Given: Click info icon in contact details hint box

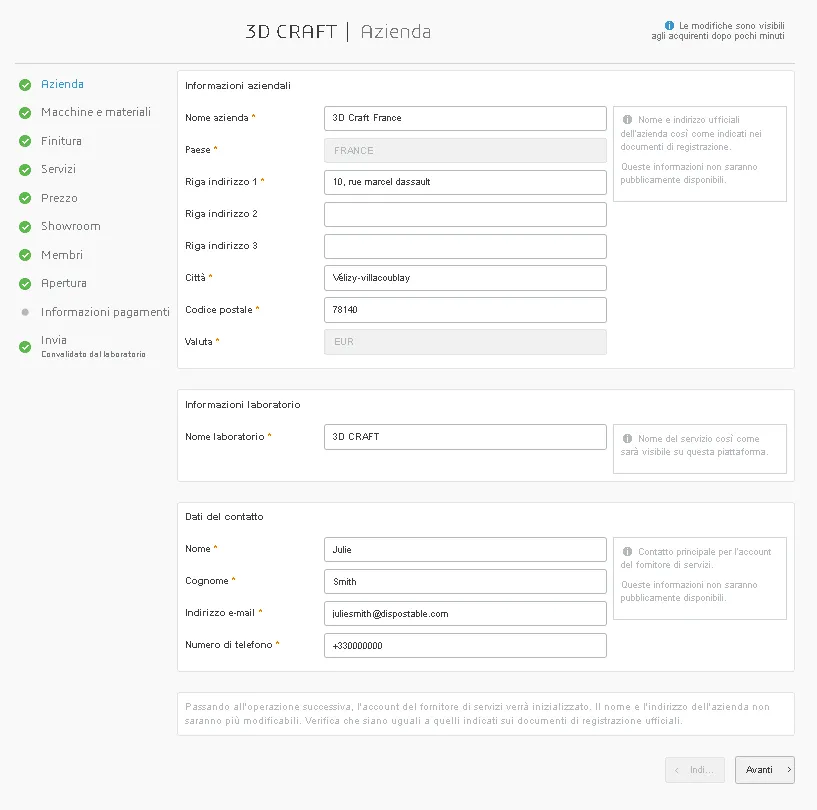Looking at the screenshot, I should 627,551.
